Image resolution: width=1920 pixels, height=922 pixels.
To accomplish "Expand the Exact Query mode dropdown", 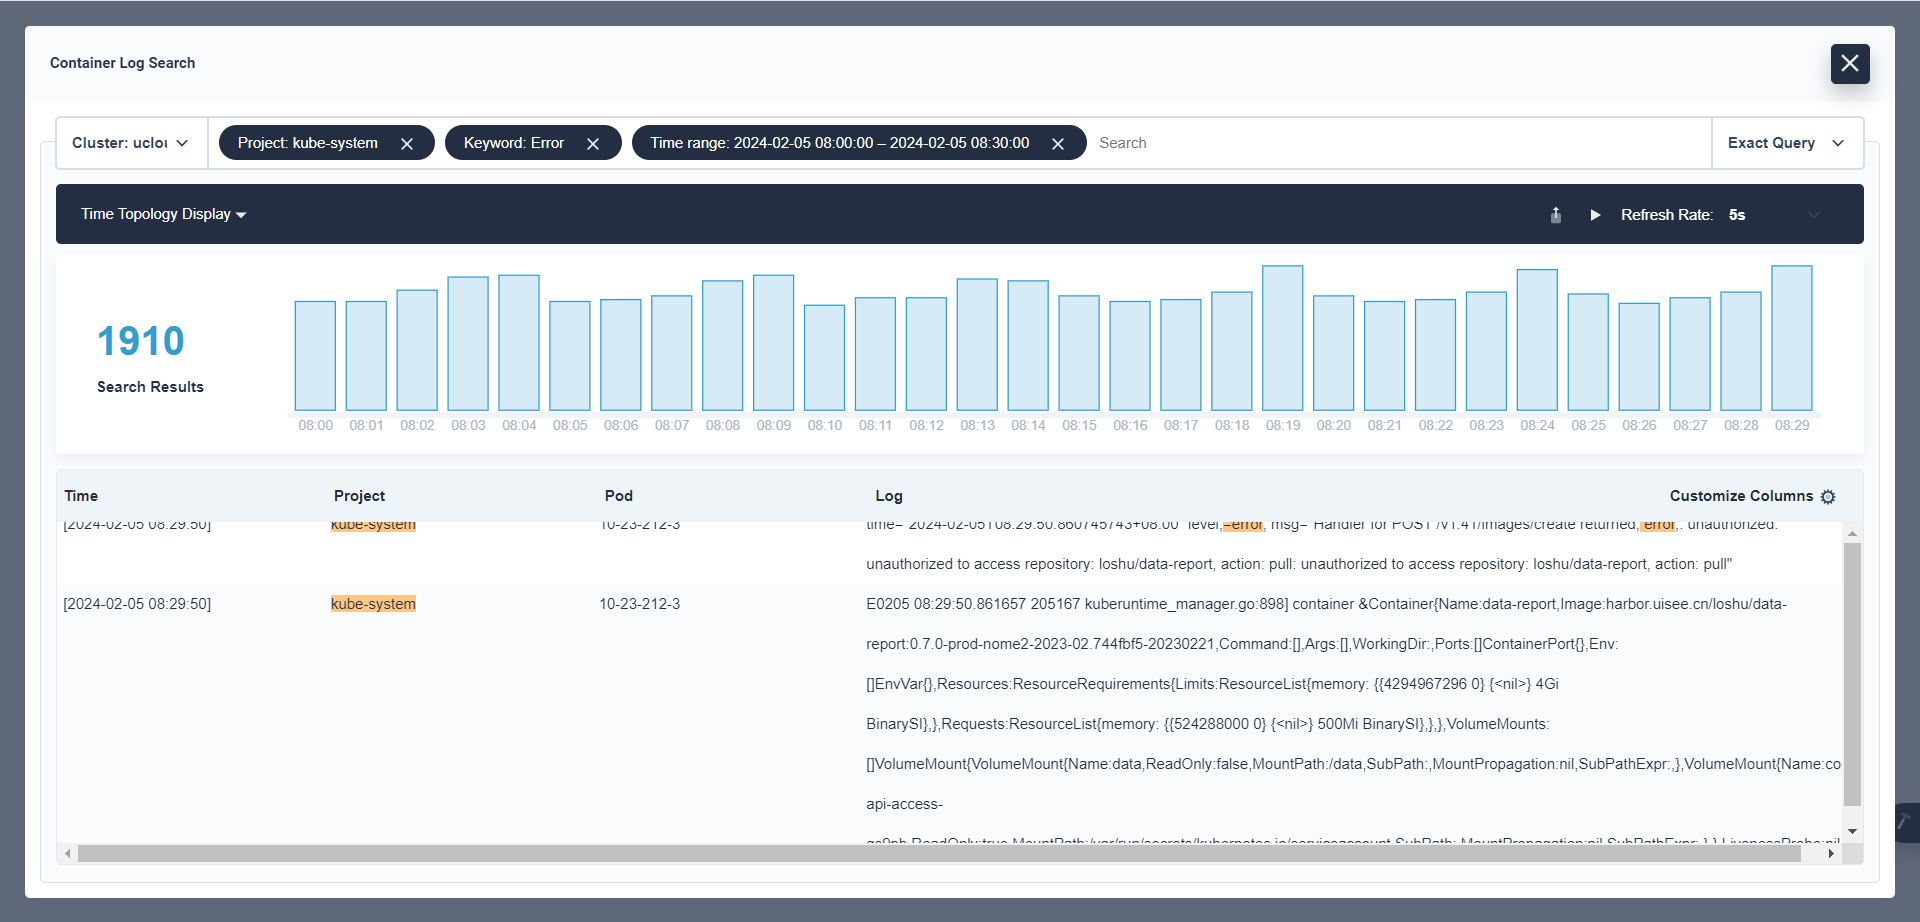I will click(x=1786, y=143).
